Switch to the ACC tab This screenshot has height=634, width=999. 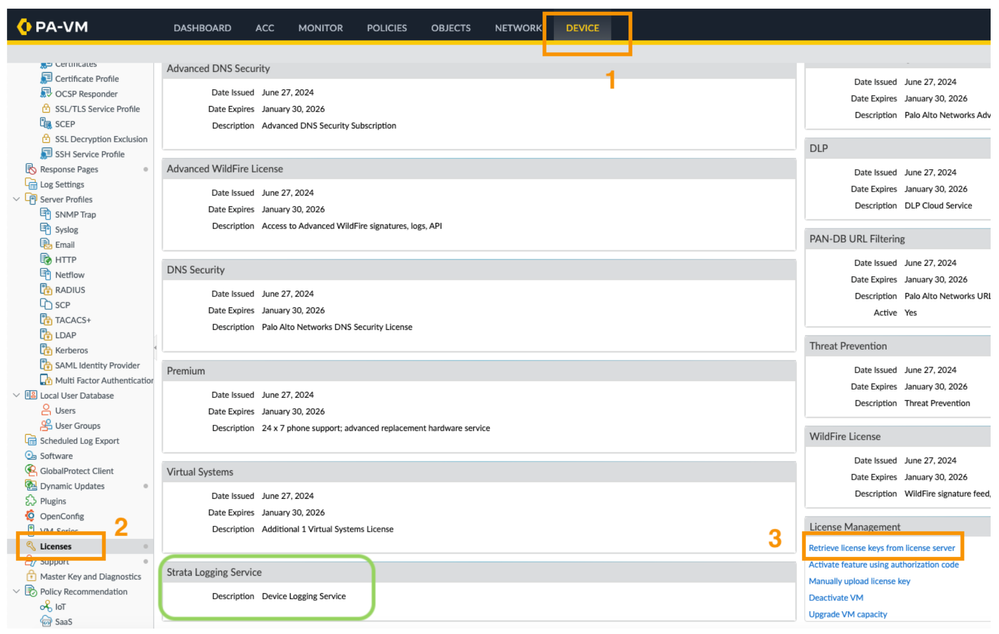coord(265,28)
